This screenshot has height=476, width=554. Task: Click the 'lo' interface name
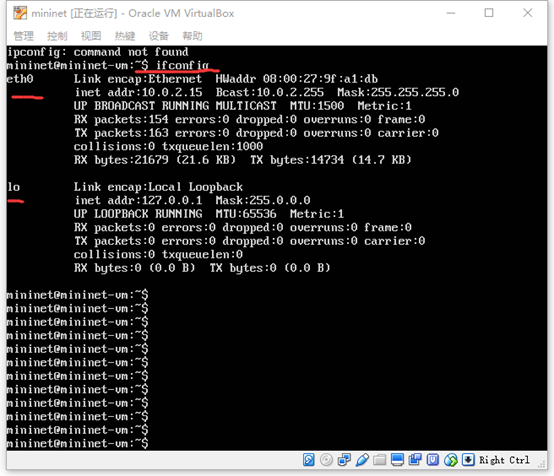click(14, 187)
